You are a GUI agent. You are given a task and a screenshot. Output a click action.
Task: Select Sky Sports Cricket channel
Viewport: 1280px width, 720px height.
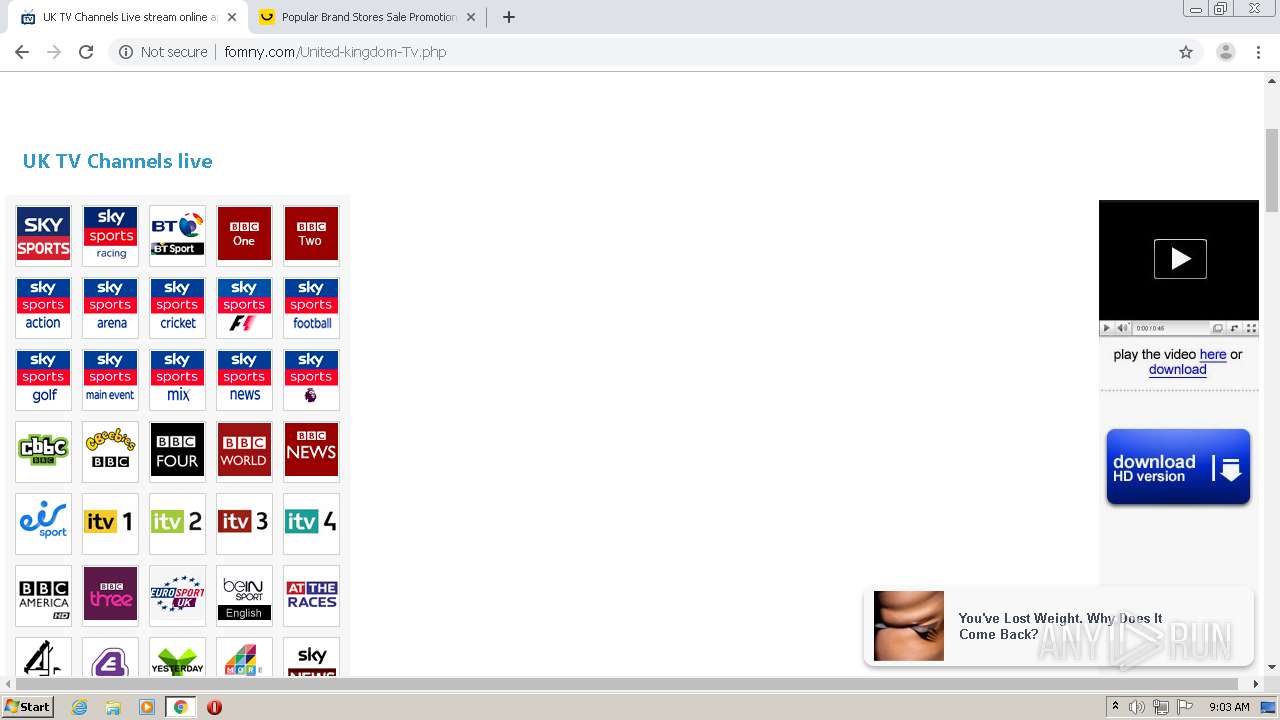coord(177,308)
